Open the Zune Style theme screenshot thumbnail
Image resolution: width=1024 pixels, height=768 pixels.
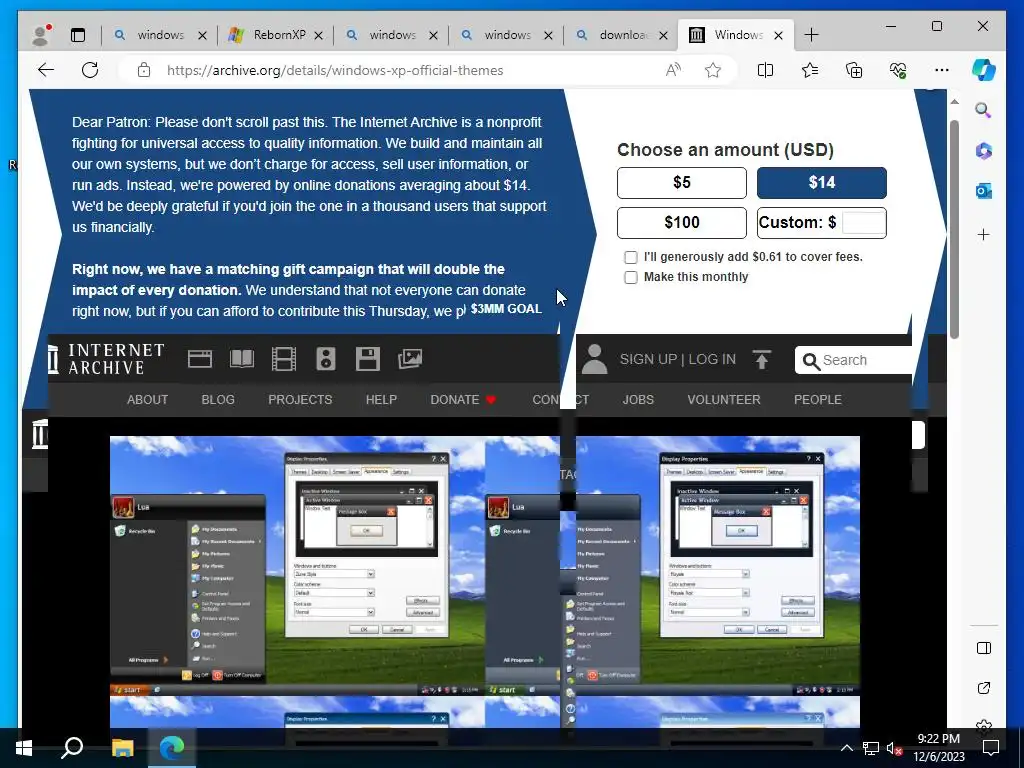coord(298,565)
